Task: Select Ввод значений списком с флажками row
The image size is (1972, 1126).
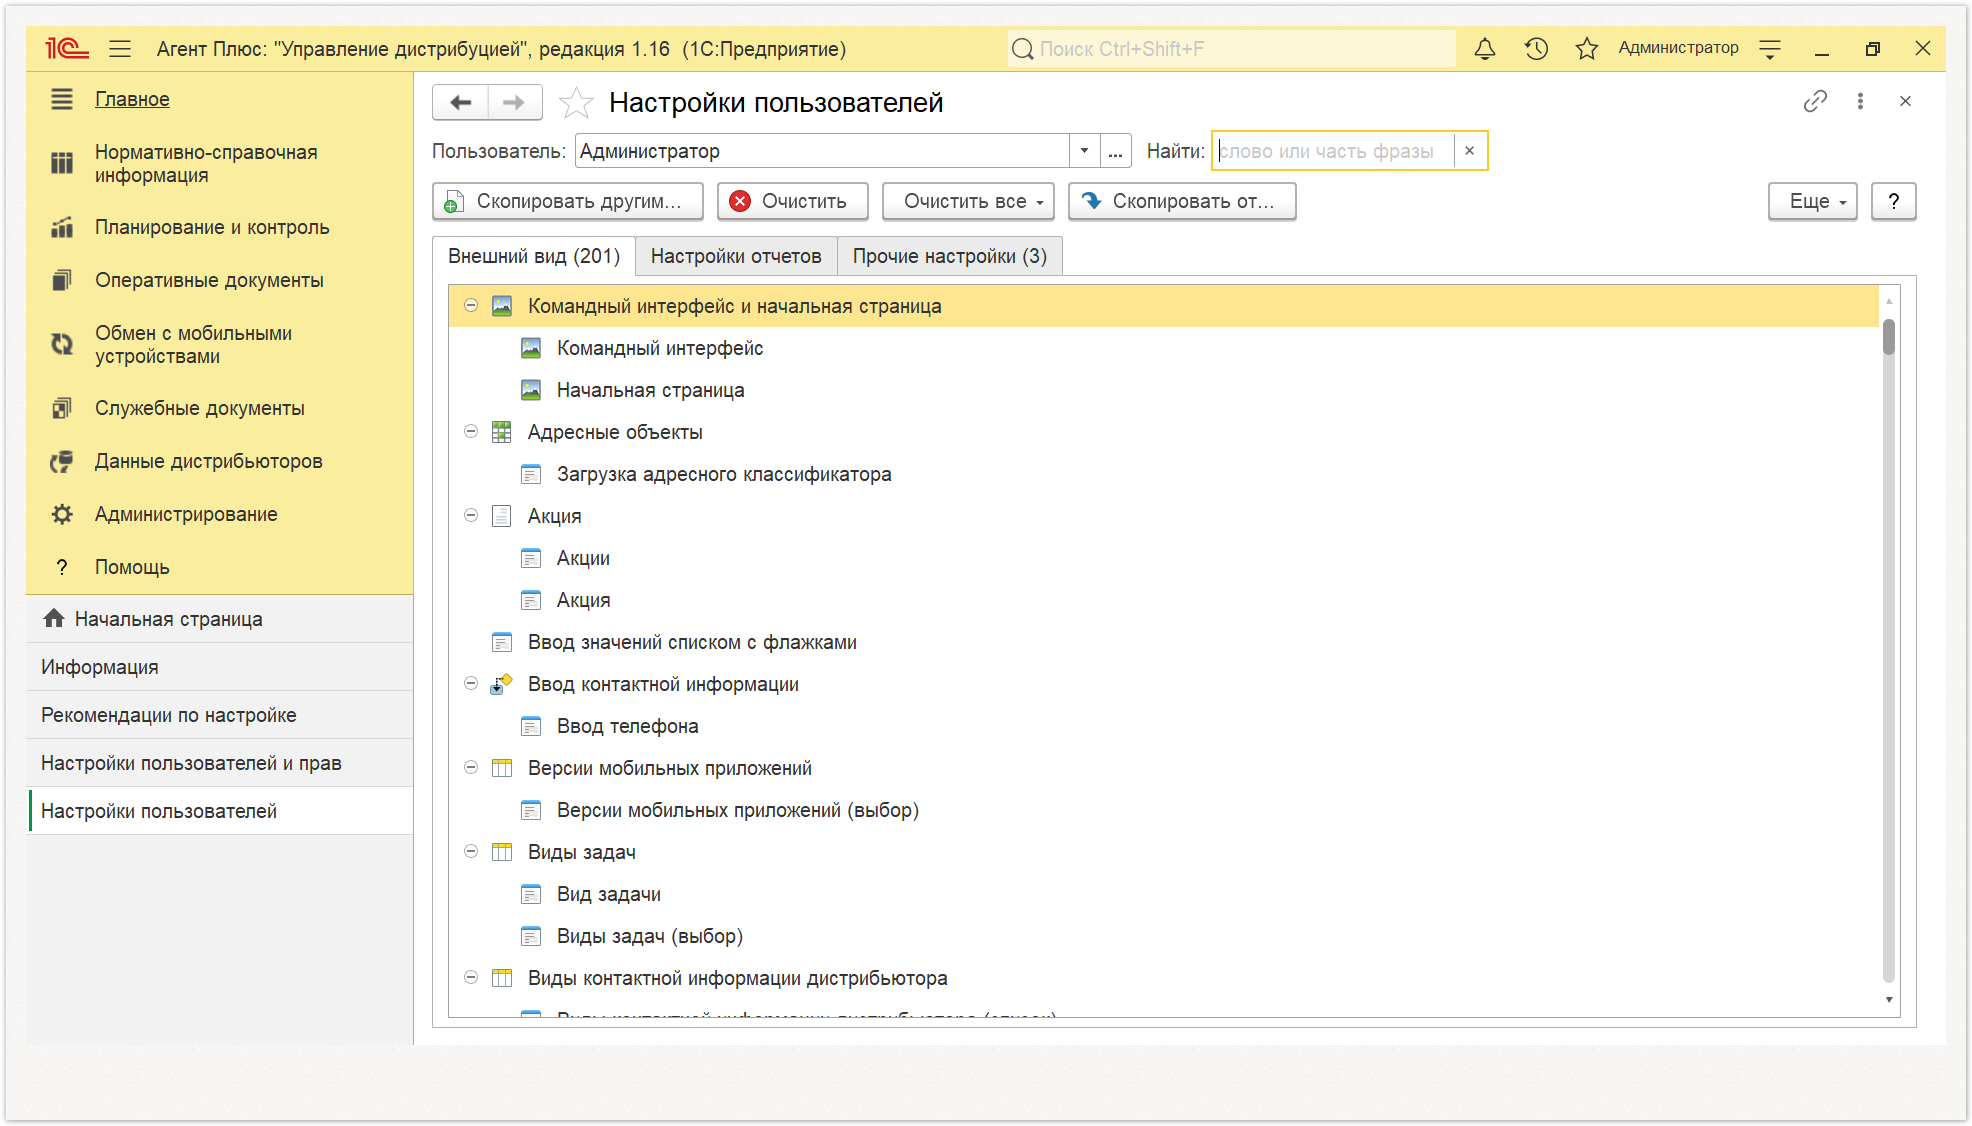Action: click(1164, 642)
